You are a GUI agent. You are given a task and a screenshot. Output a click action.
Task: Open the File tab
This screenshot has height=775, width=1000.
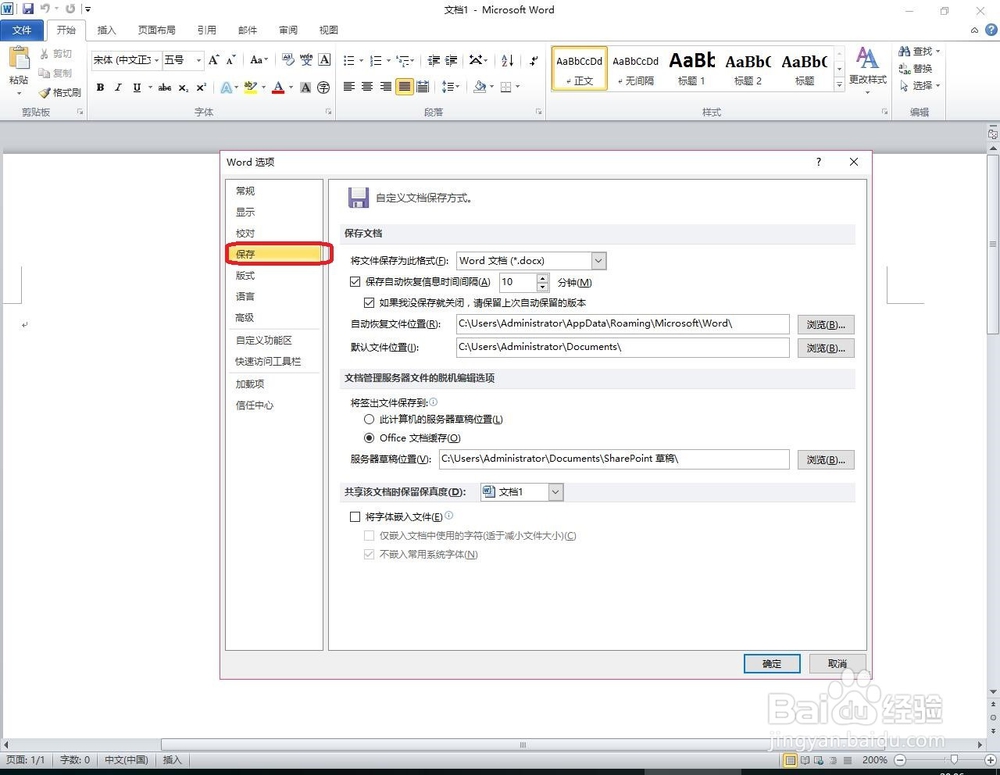click(22, 30)
